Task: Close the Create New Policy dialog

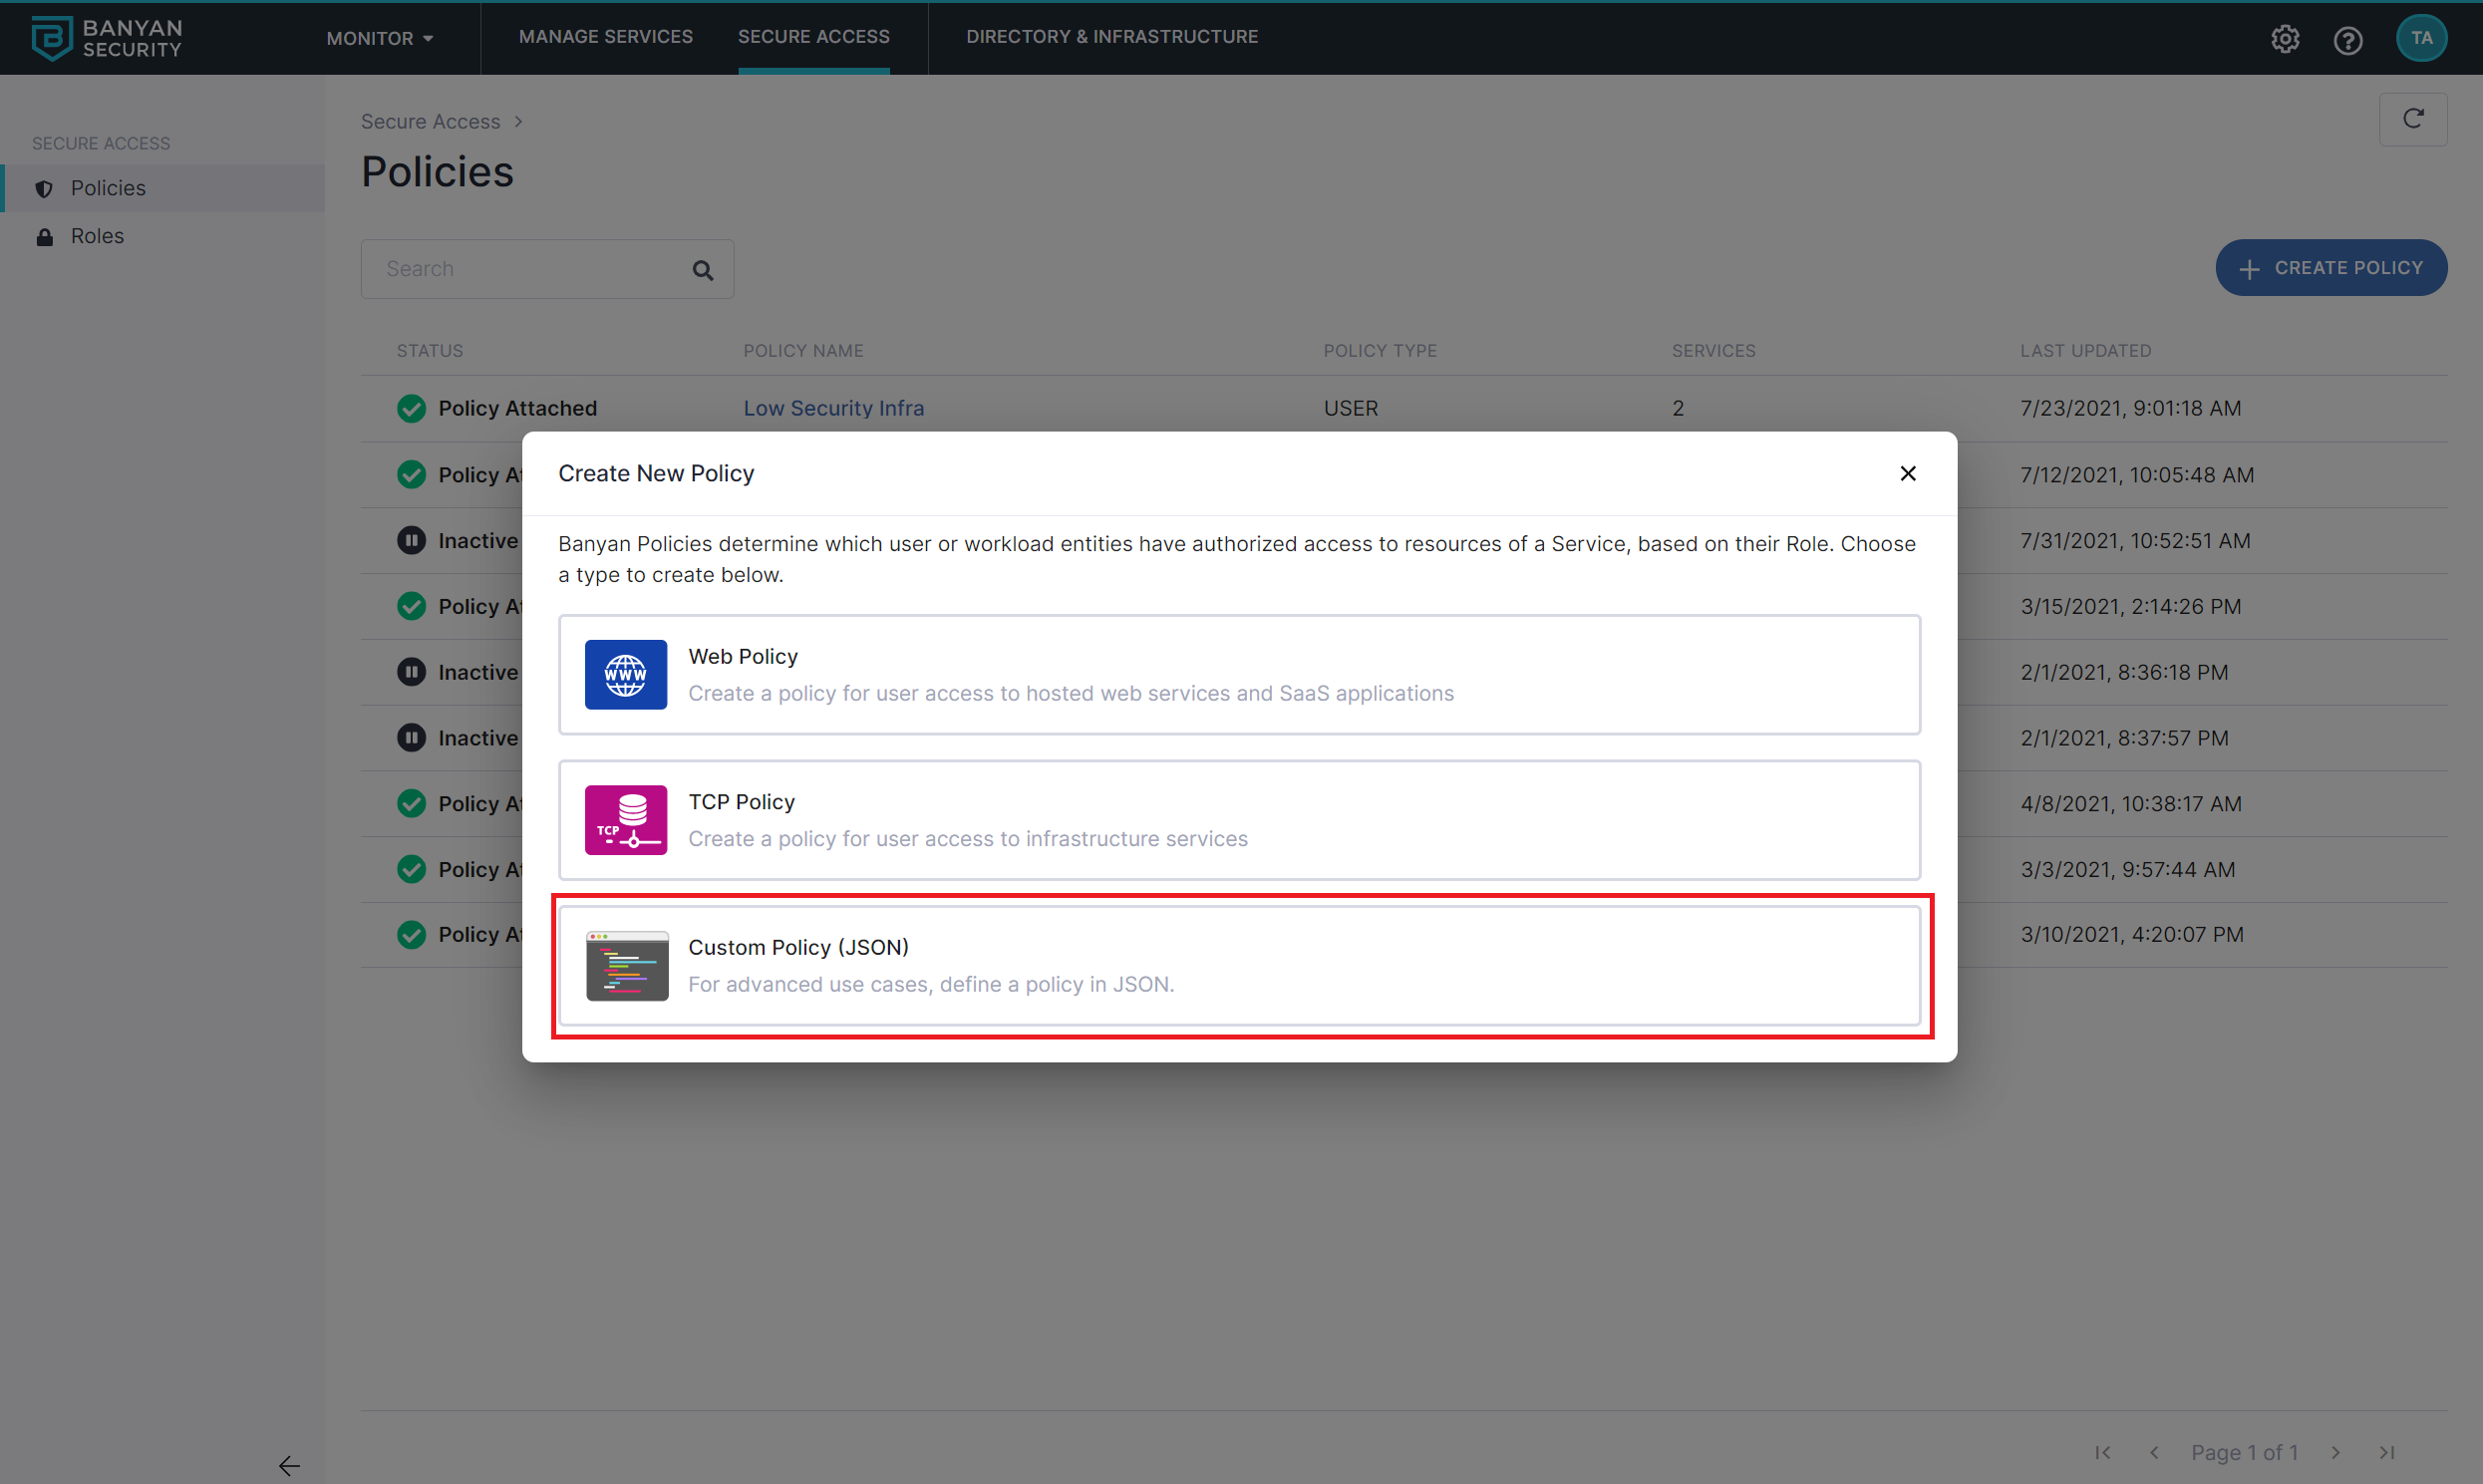Action: coord(1907,474)
